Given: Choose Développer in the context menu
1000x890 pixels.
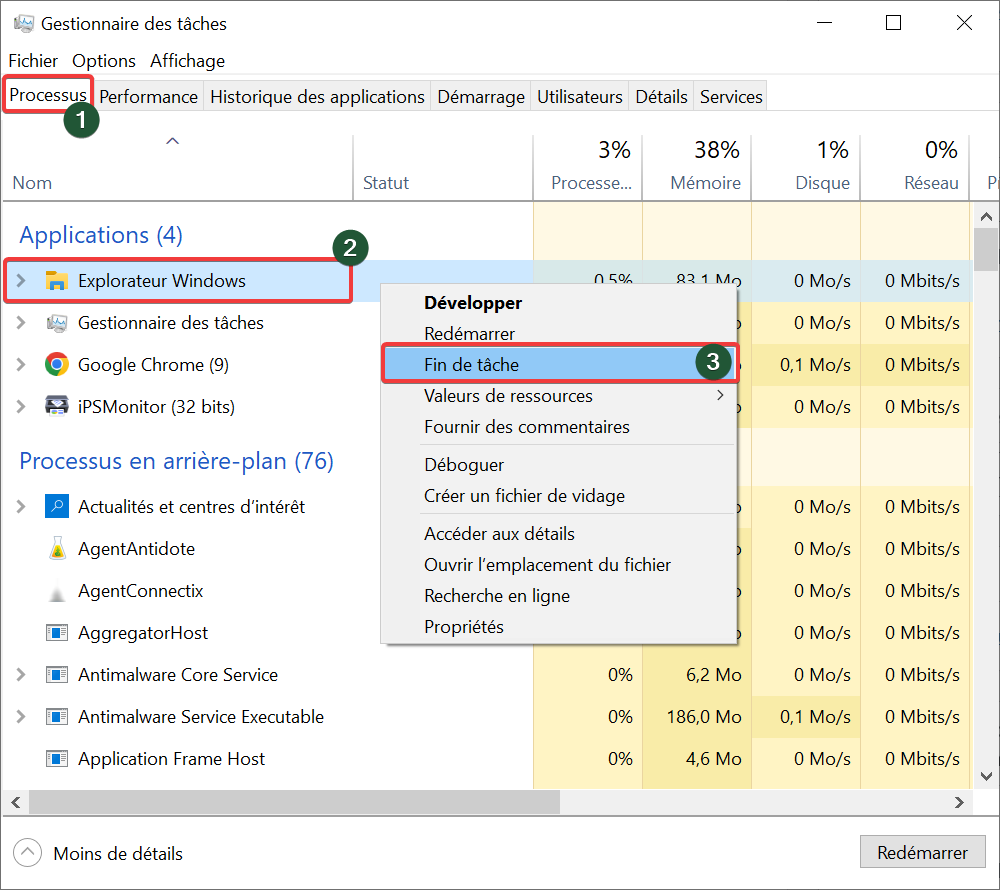Looking at the screenshot, I should pyautogui.click(x=559, y=303).
